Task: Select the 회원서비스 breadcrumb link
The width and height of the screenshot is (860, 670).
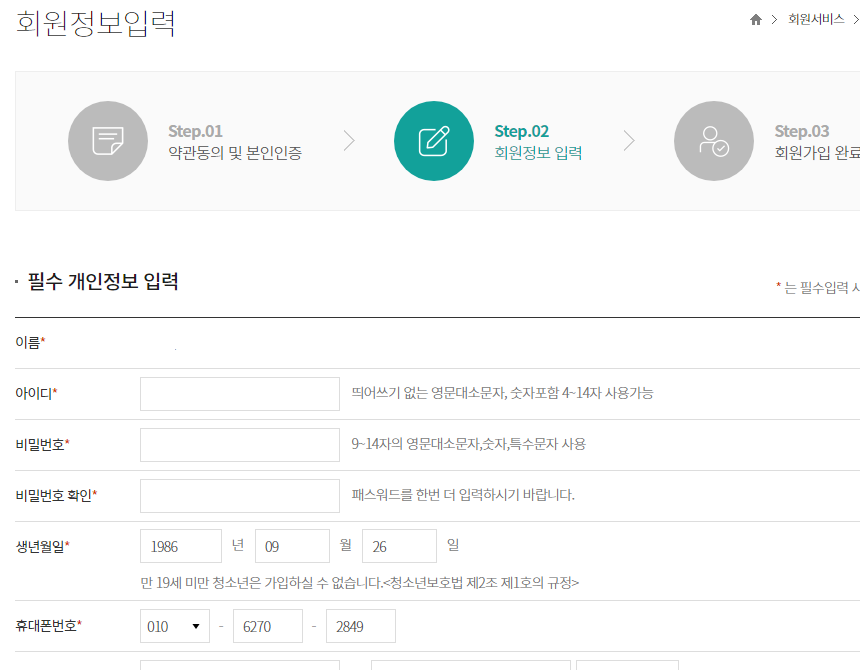Action: click(x=816, y=19)
